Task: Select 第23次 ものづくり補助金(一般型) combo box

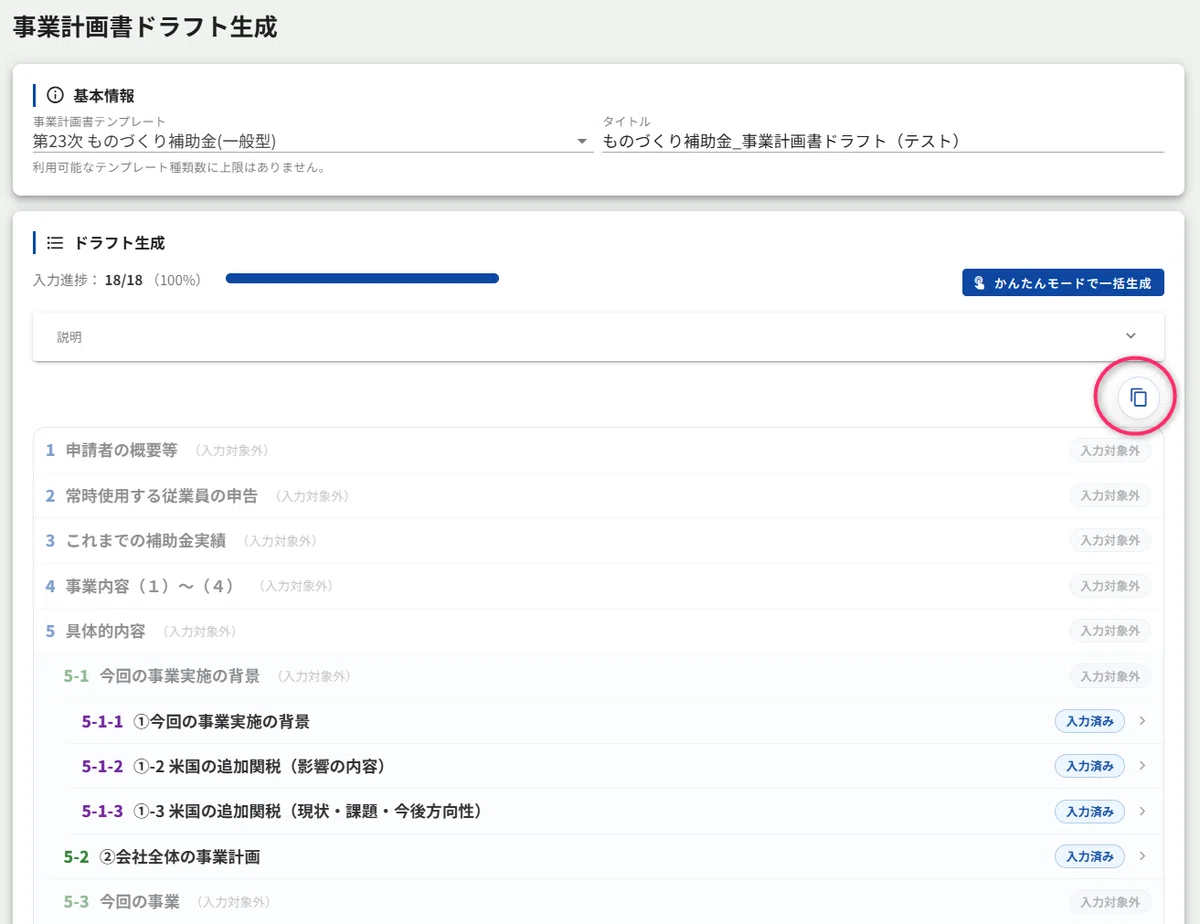Action: (313, 141)
